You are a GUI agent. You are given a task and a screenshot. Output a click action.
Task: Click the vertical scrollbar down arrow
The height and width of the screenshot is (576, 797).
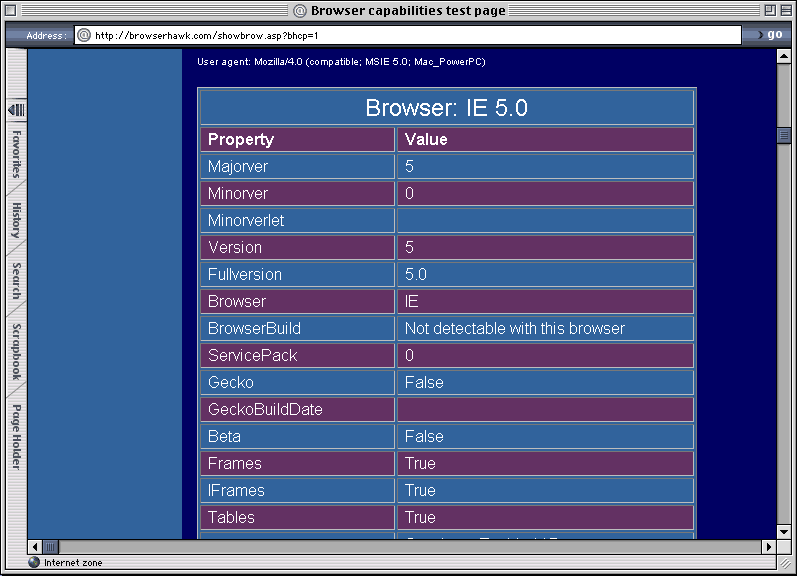[785, 532]
